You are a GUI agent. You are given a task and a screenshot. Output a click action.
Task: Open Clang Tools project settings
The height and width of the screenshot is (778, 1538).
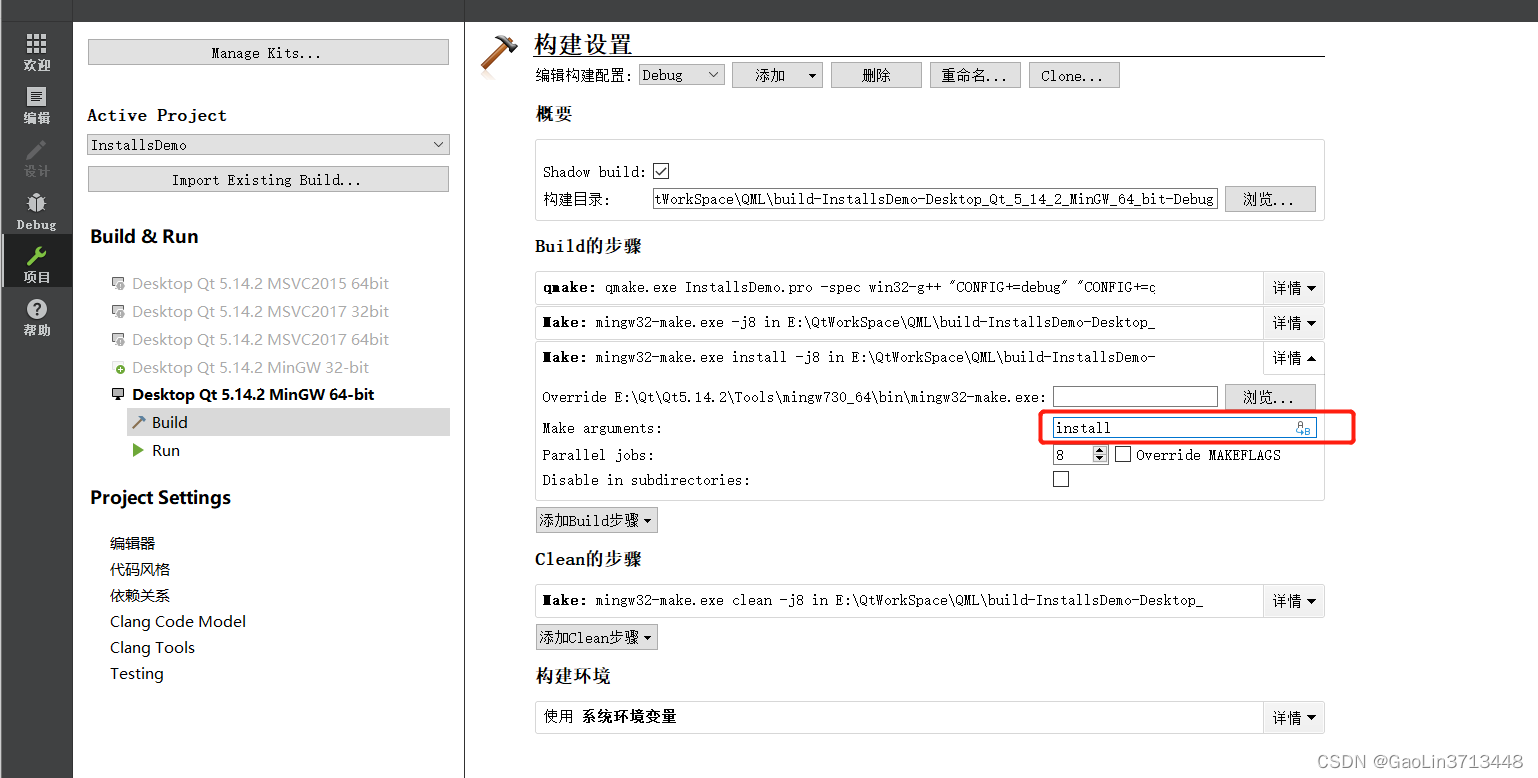coord(152,647)
